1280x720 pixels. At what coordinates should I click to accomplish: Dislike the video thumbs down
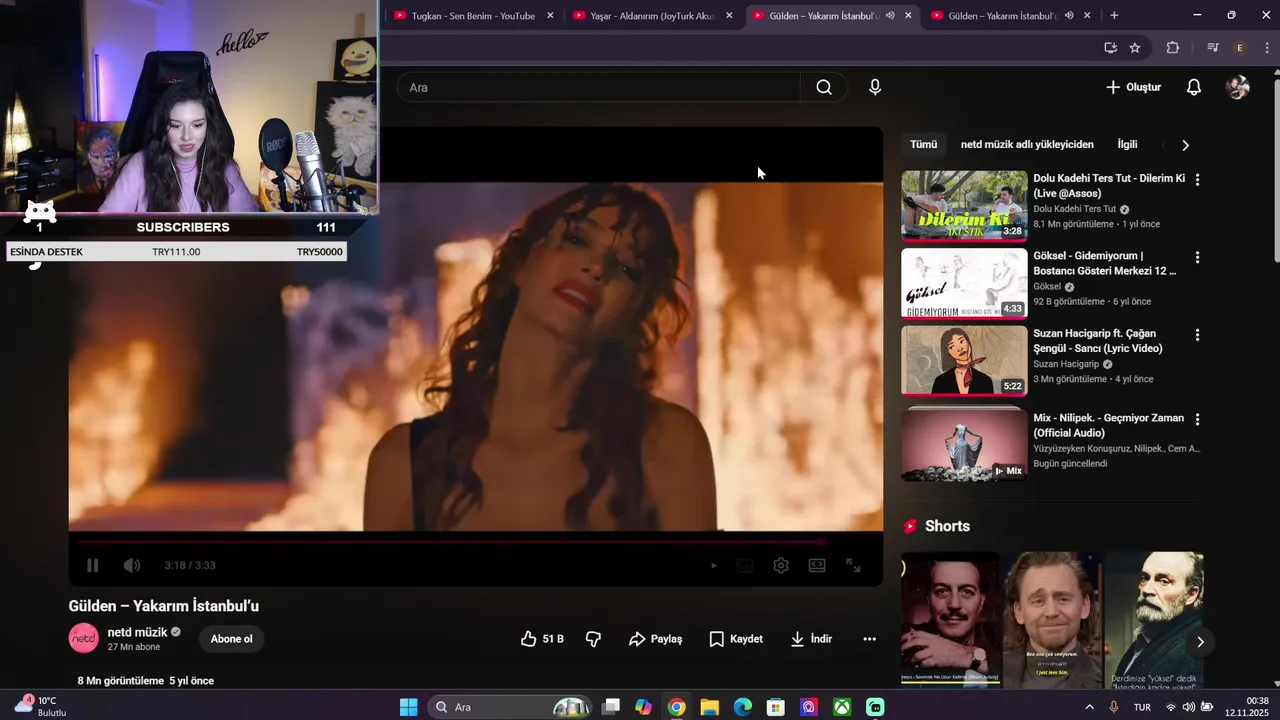pyautogui.click(x=593, y=639)
